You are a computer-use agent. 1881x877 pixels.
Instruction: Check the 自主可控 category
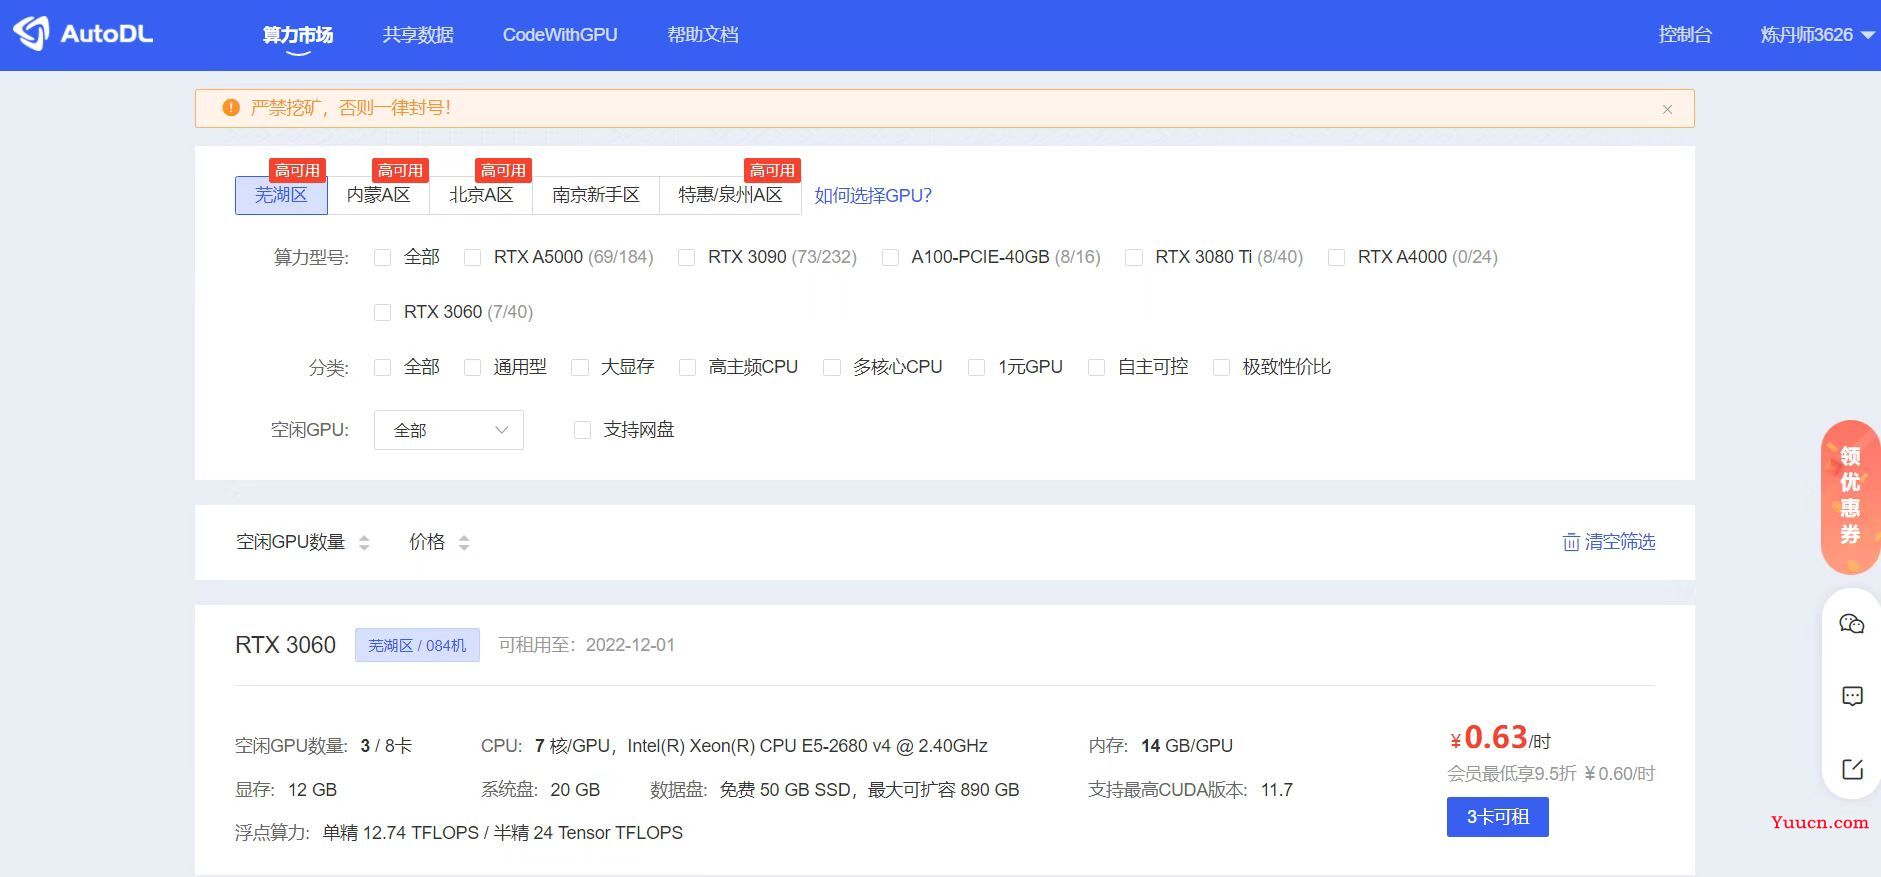point(1097,367)
